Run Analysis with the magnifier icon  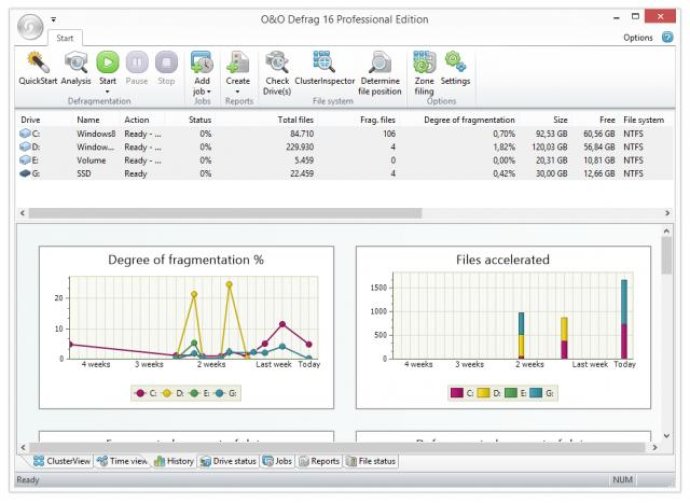pos(76,62)
